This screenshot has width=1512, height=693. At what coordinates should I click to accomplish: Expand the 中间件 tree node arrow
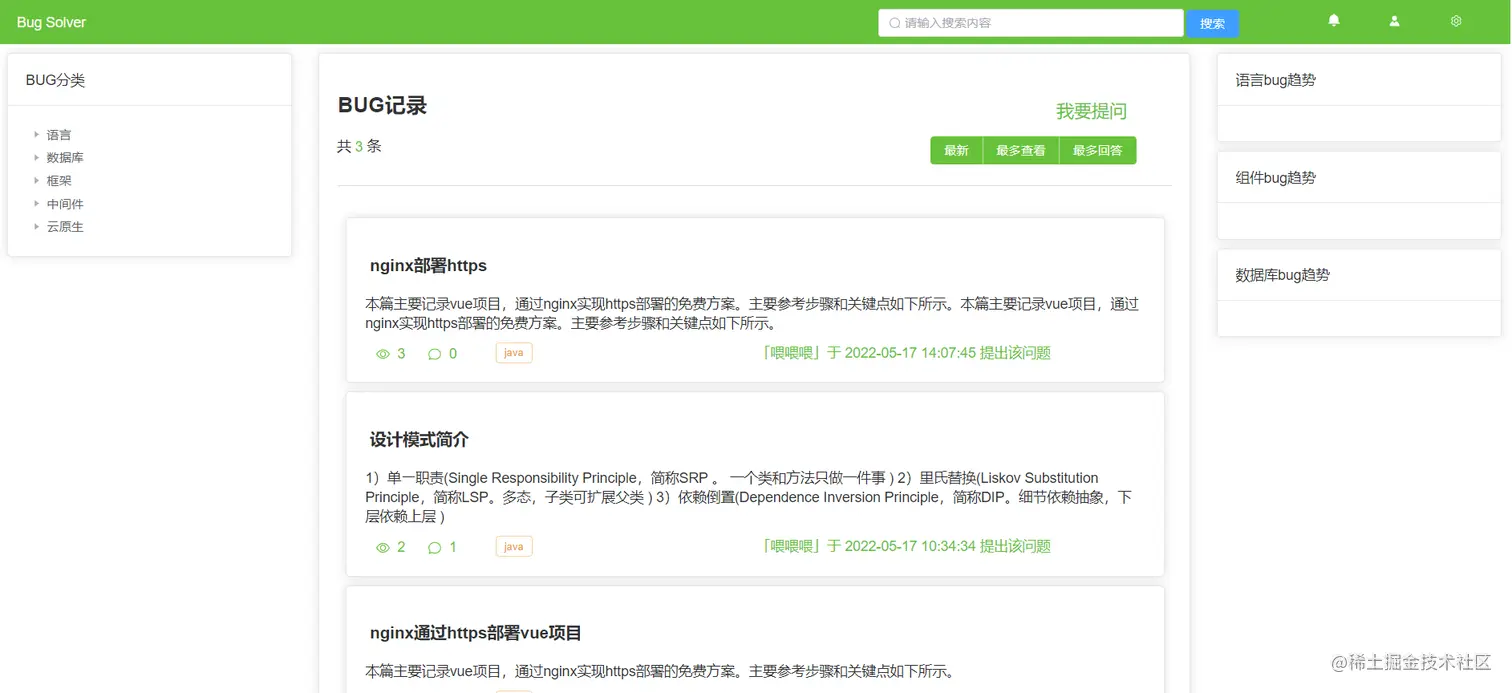(36, 203)
